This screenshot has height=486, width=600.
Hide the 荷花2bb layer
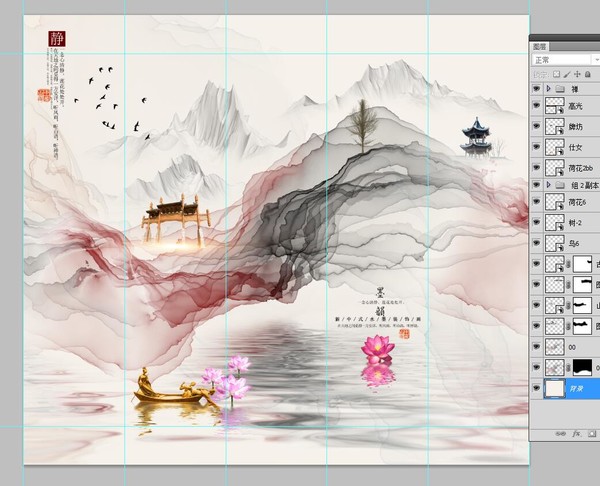[536, 168]
